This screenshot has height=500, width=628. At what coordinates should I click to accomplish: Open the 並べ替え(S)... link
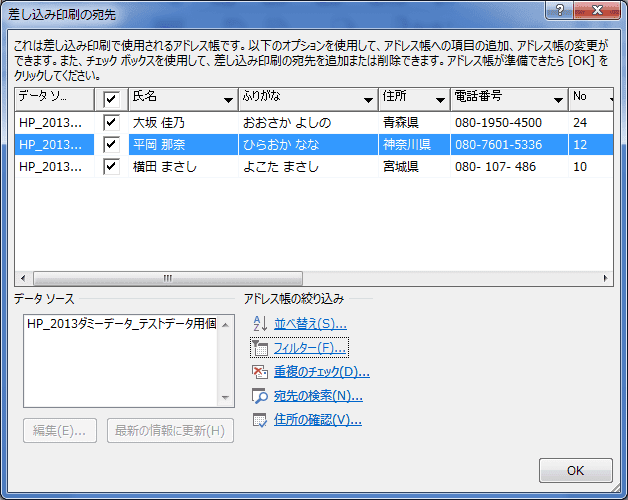pos(310,324)
